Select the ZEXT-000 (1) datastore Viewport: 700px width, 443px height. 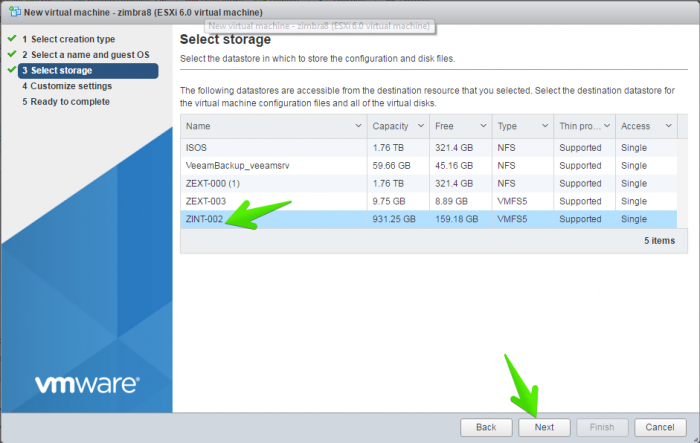pos(429,184)
